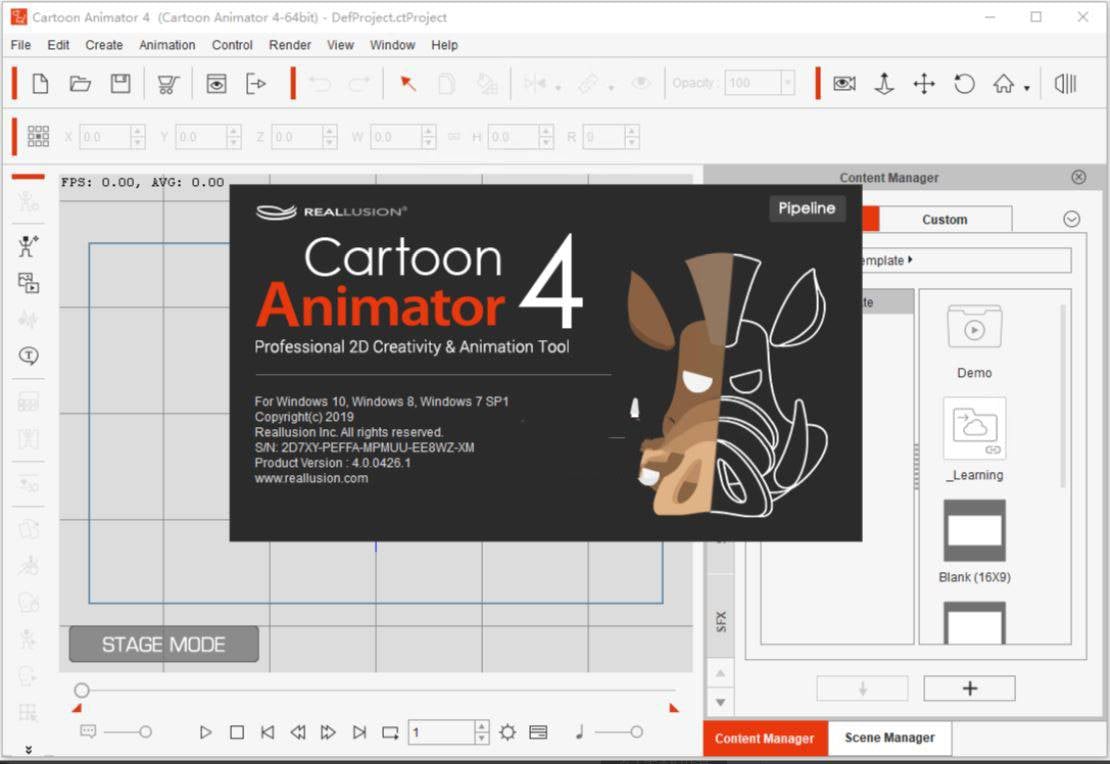Screen dimensions: 1110x764
Task: Click the create media icon in left sidebar
Action: (28, 283)
